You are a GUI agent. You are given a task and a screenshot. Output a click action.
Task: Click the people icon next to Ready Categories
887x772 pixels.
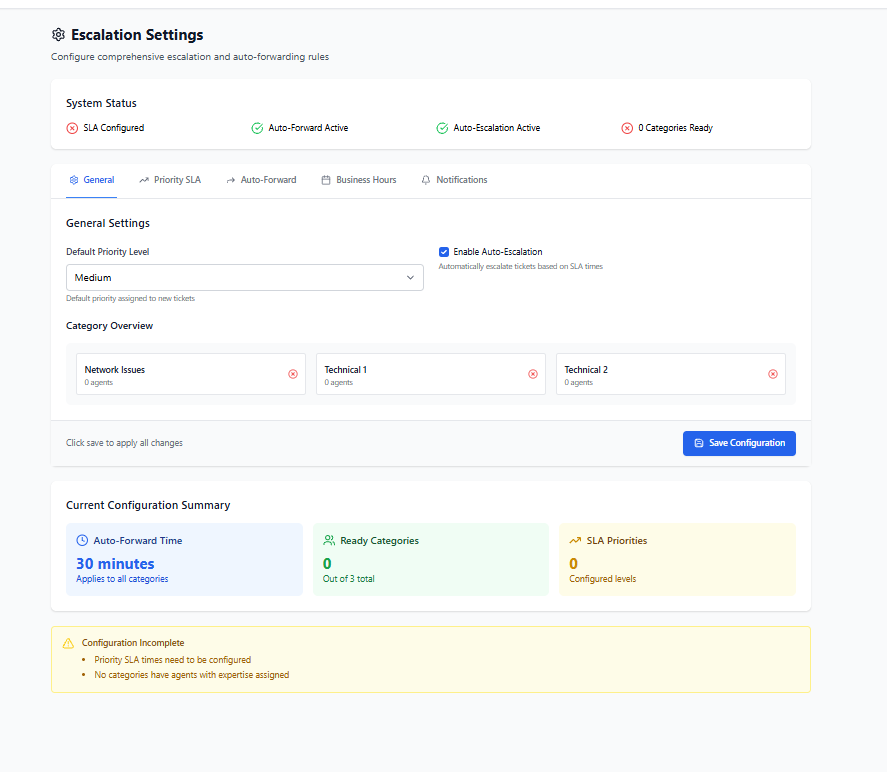pos(329,540)
